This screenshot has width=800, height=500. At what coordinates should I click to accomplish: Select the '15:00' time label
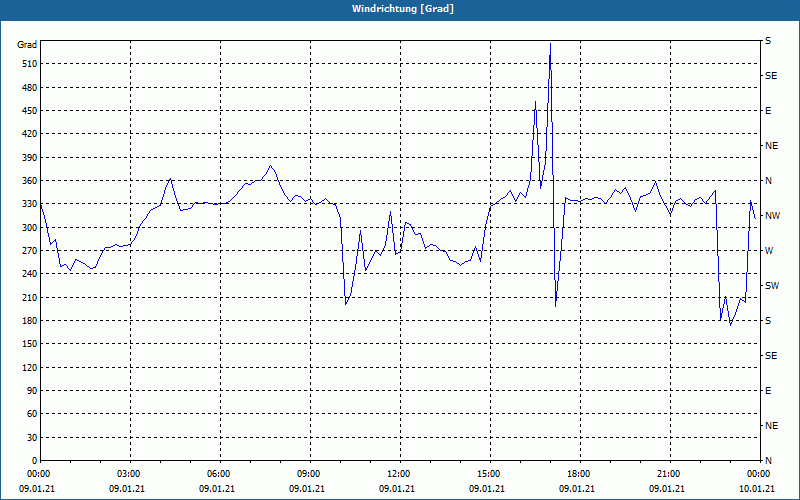[488, 473]
